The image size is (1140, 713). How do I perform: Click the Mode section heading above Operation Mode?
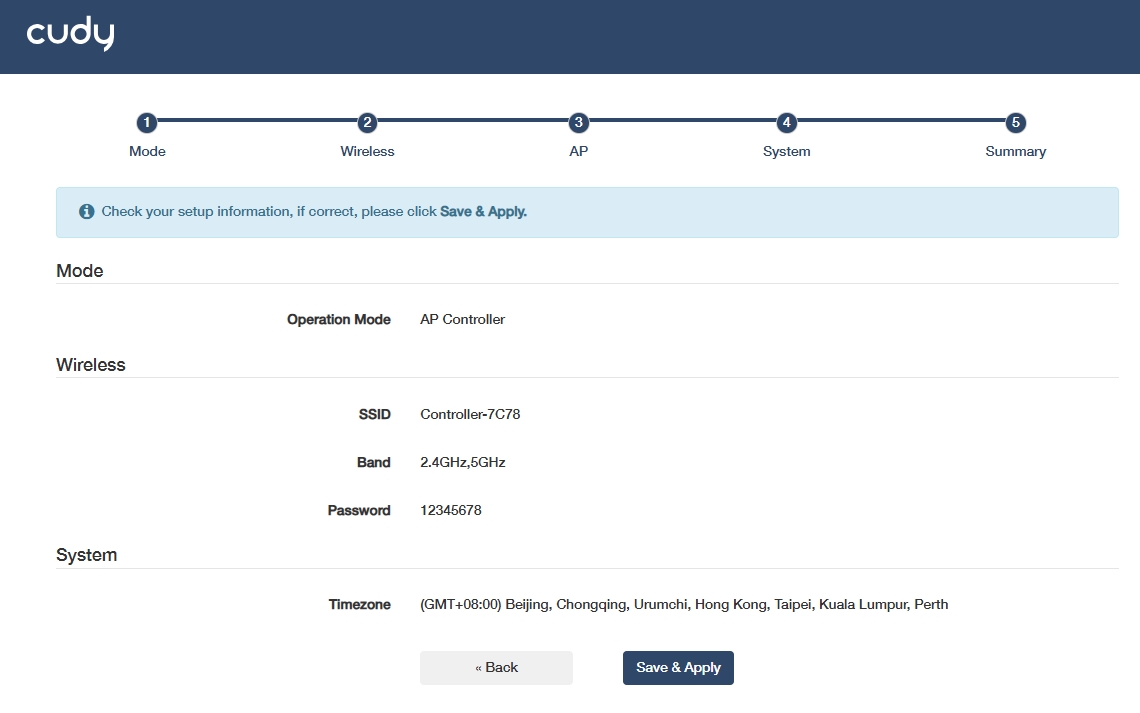(80, 270)
